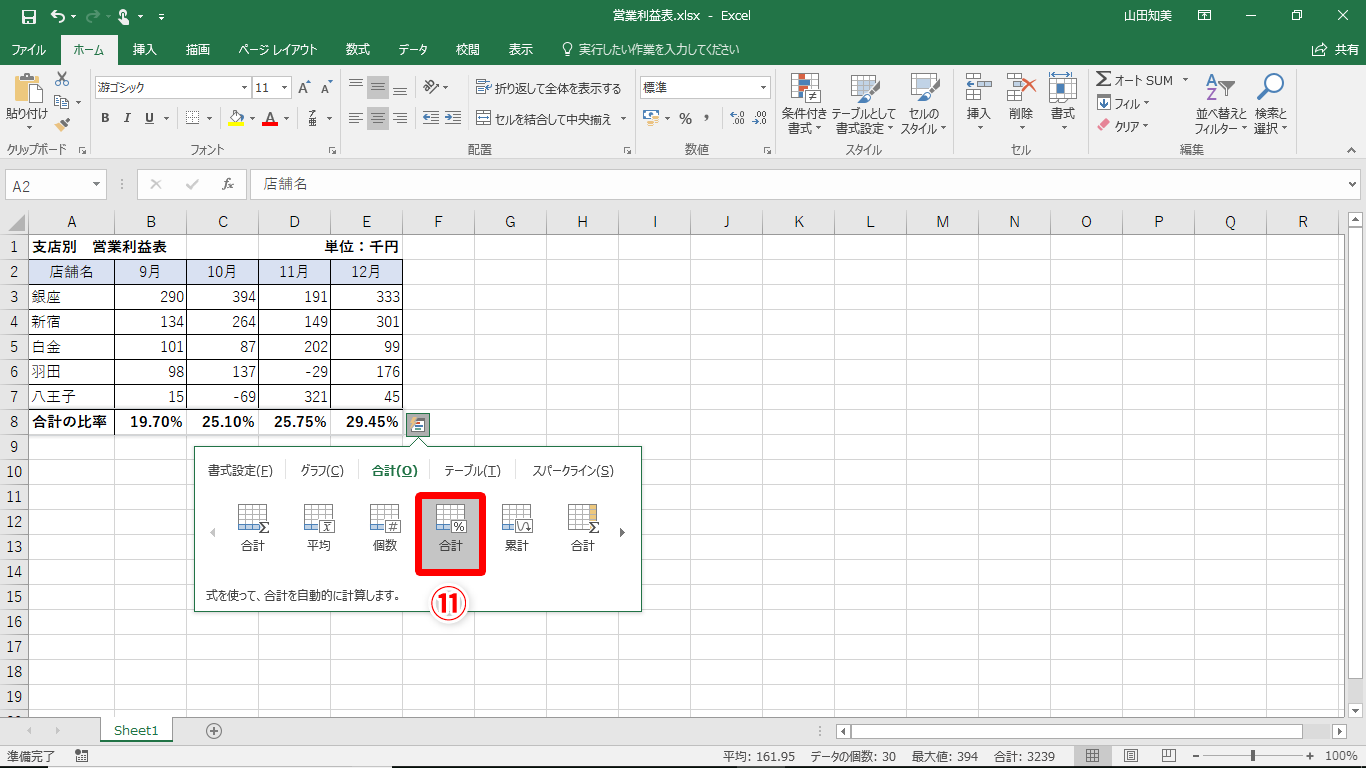Align cell text to the right
The height and width of the screenshot is (768, 1366).
(400, 118)
